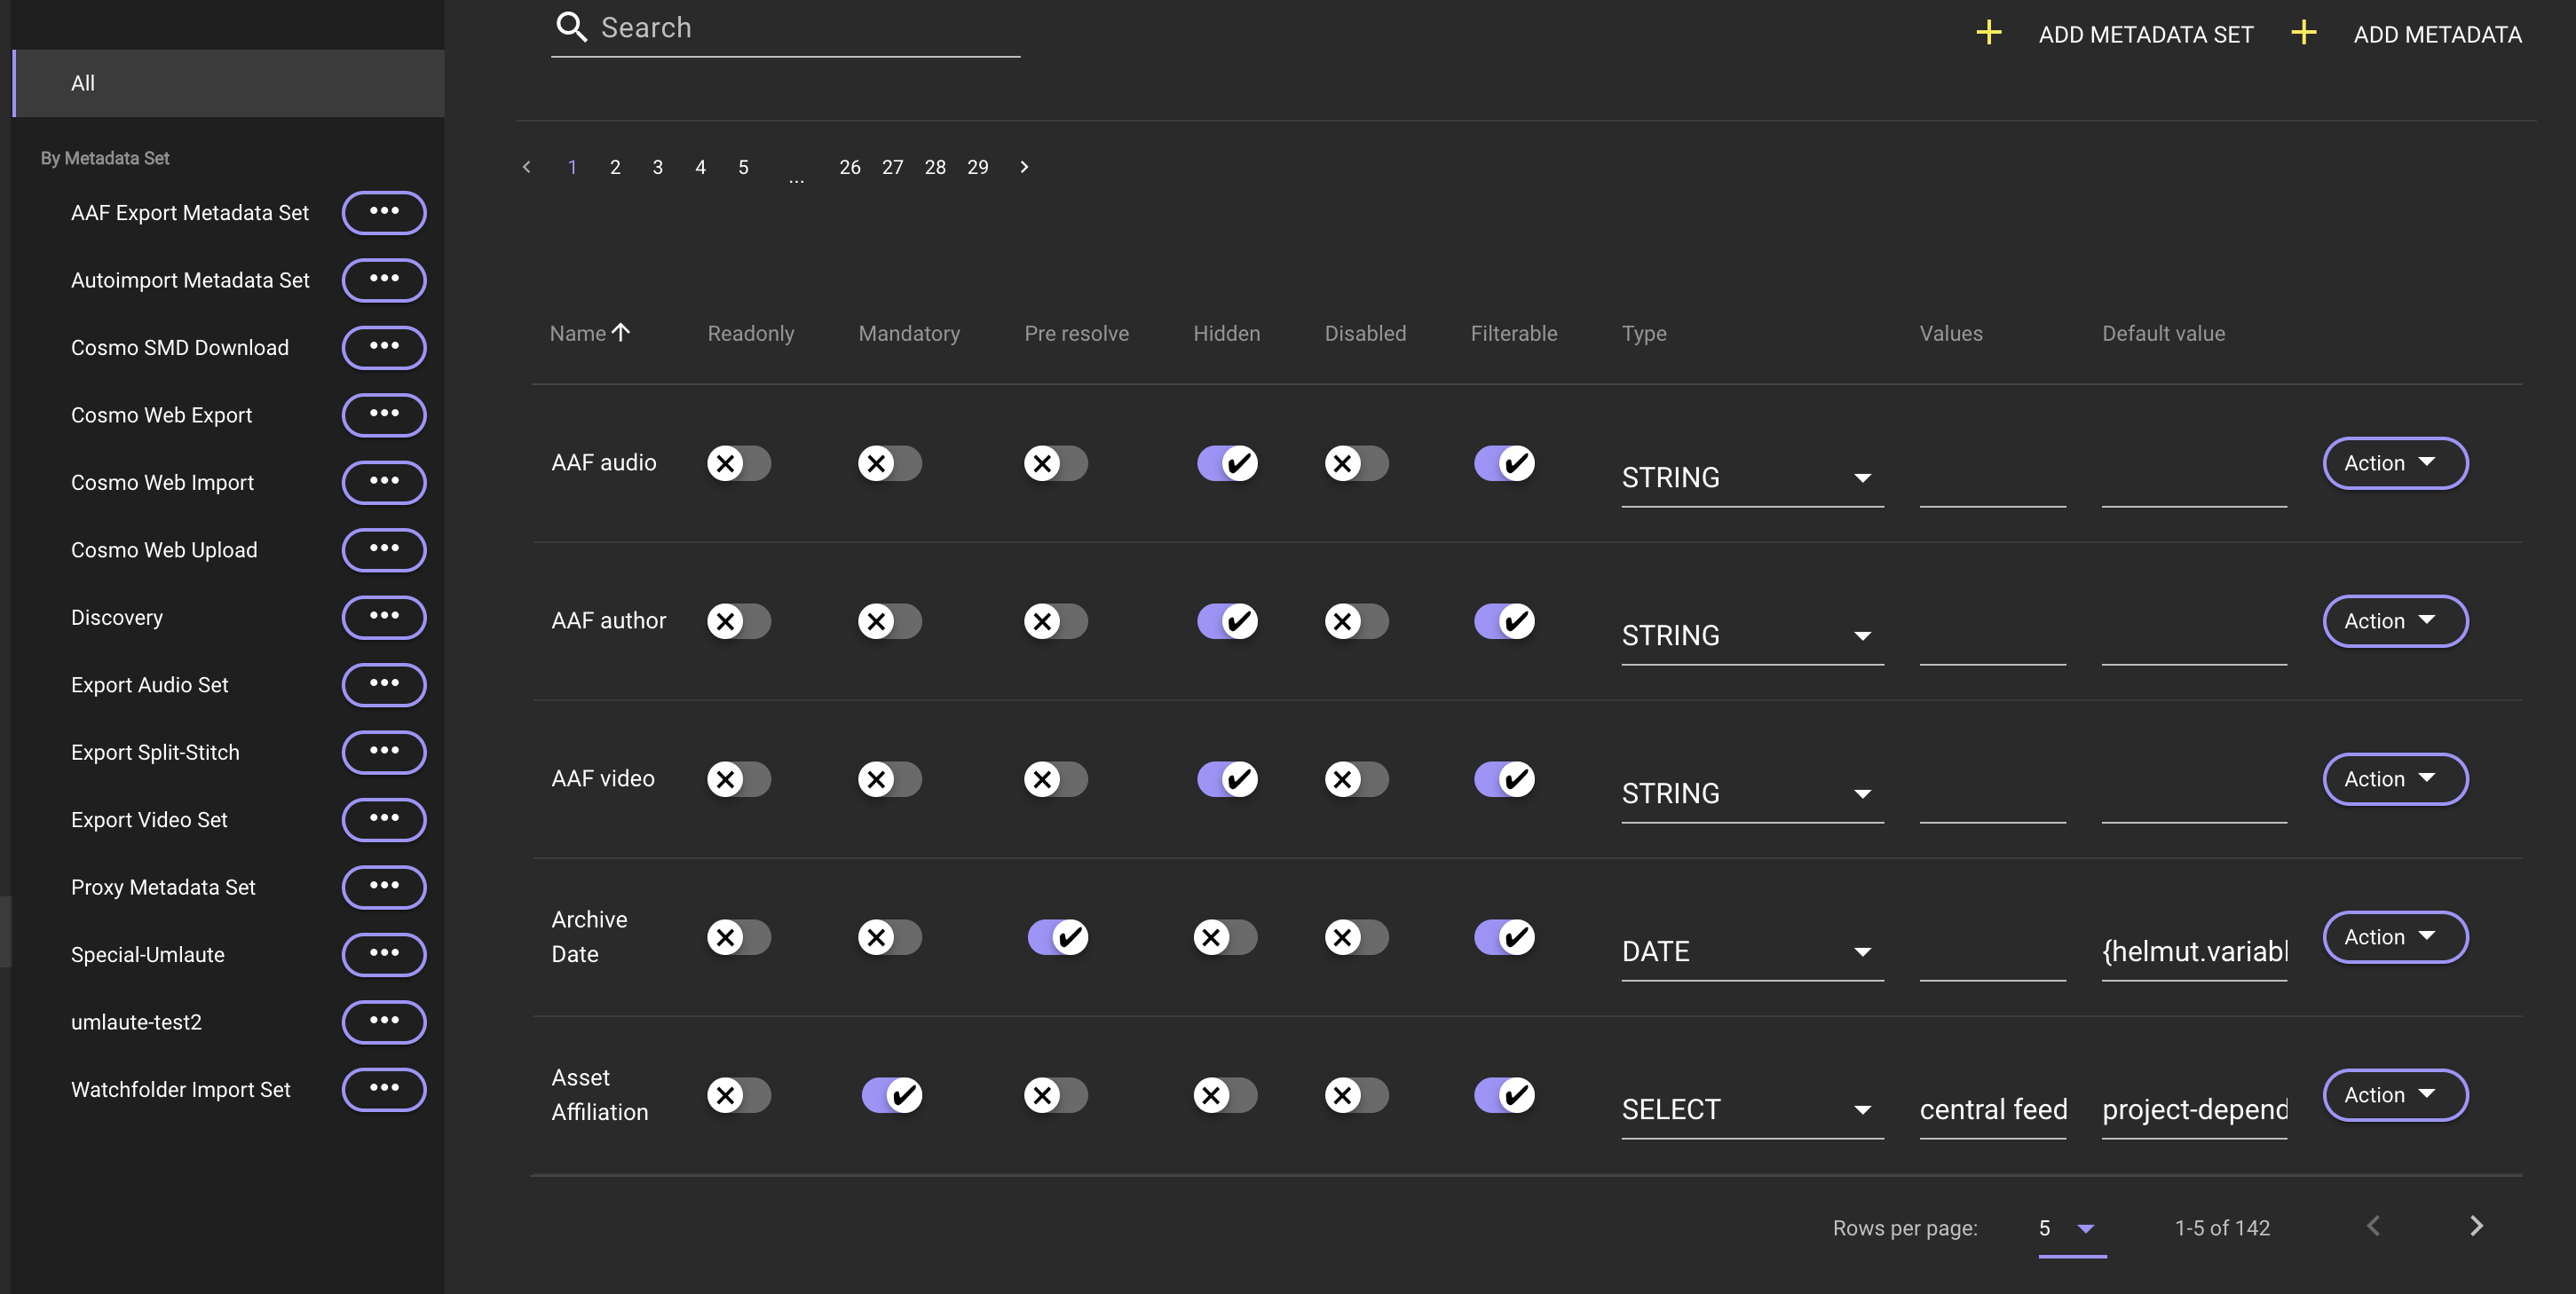Open three-dots menu for AAF Export Metadata Set

coord(384,212)
